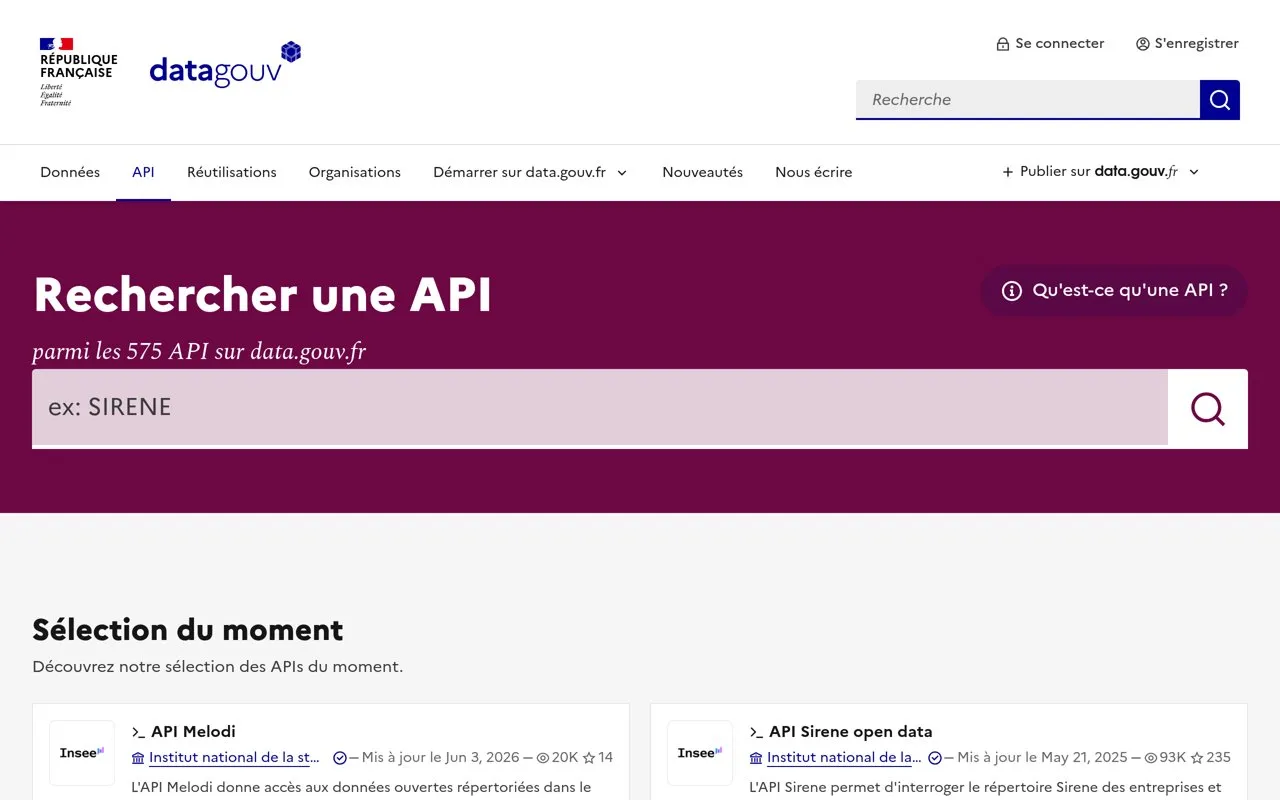This screenshot has height=800, width=1280.
Task: Open the Données menu item
Action: pyautogui.click(x=70, y=172)
